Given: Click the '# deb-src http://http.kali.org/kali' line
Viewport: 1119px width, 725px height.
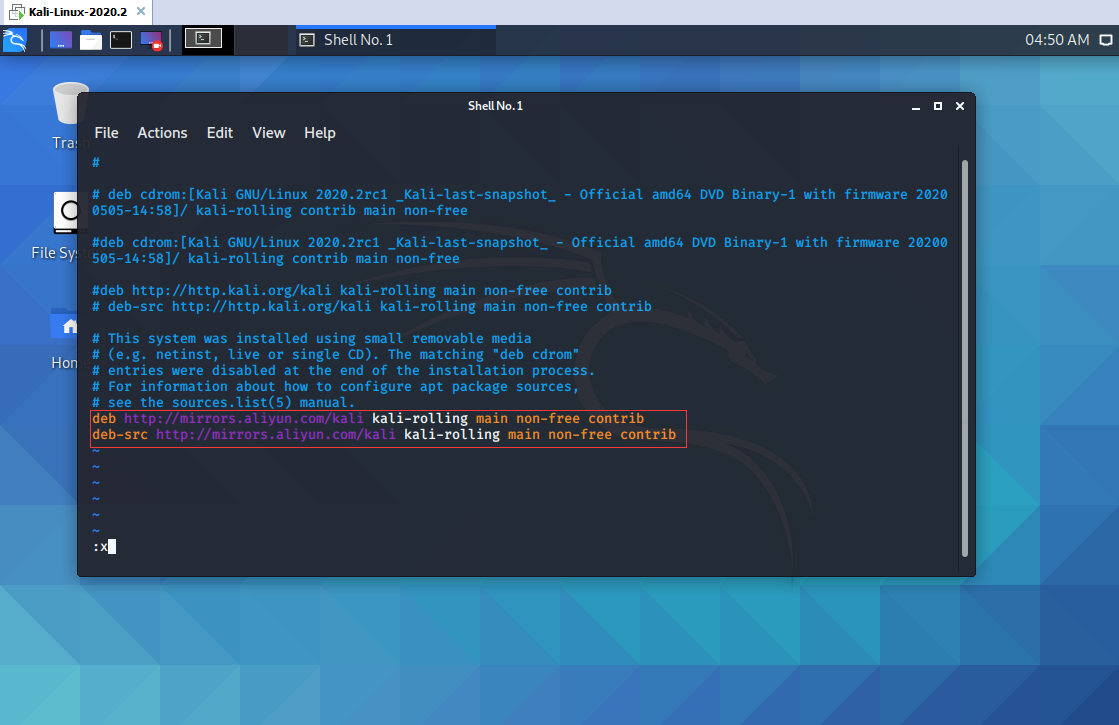Looking at the screenshot, I should coord(372,307).
